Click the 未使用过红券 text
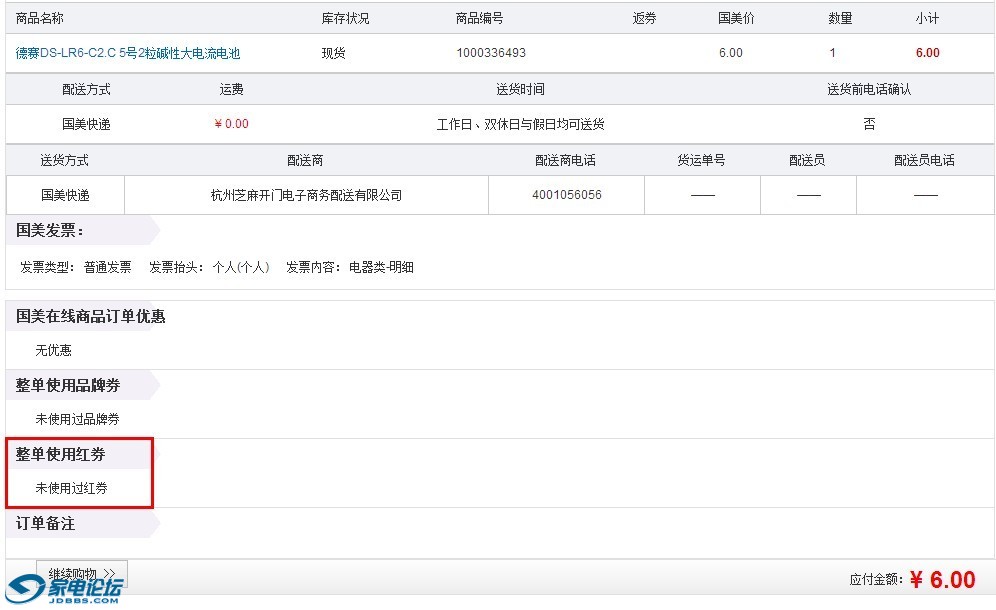Image resolution: width=996 pixels, height=610 pixels. coord(71,488)
